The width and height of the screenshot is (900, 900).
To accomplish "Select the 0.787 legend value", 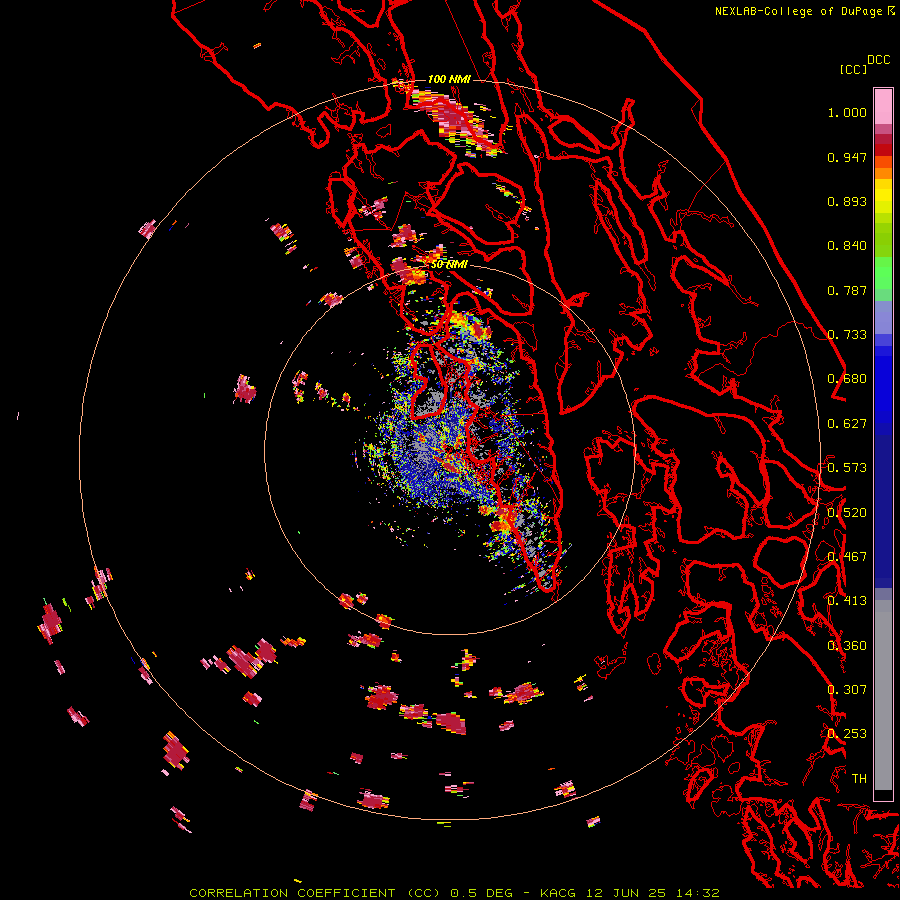I will [x=847, y=290].
